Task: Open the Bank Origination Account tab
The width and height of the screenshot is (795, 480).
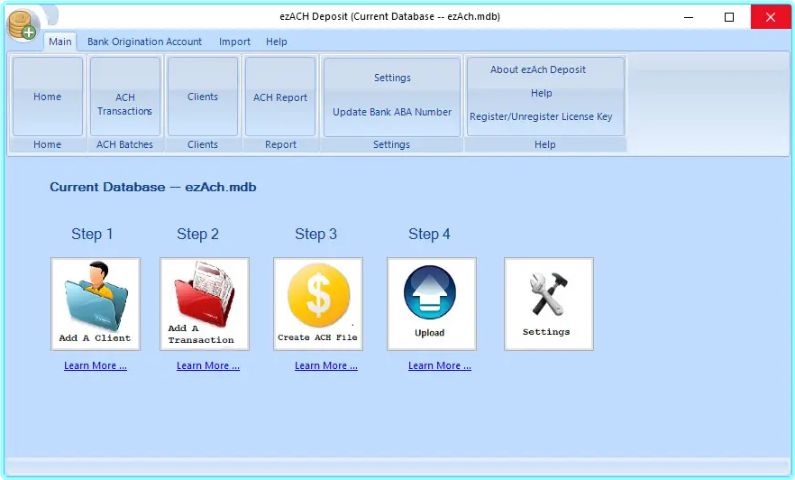Action: pos(144,42)
